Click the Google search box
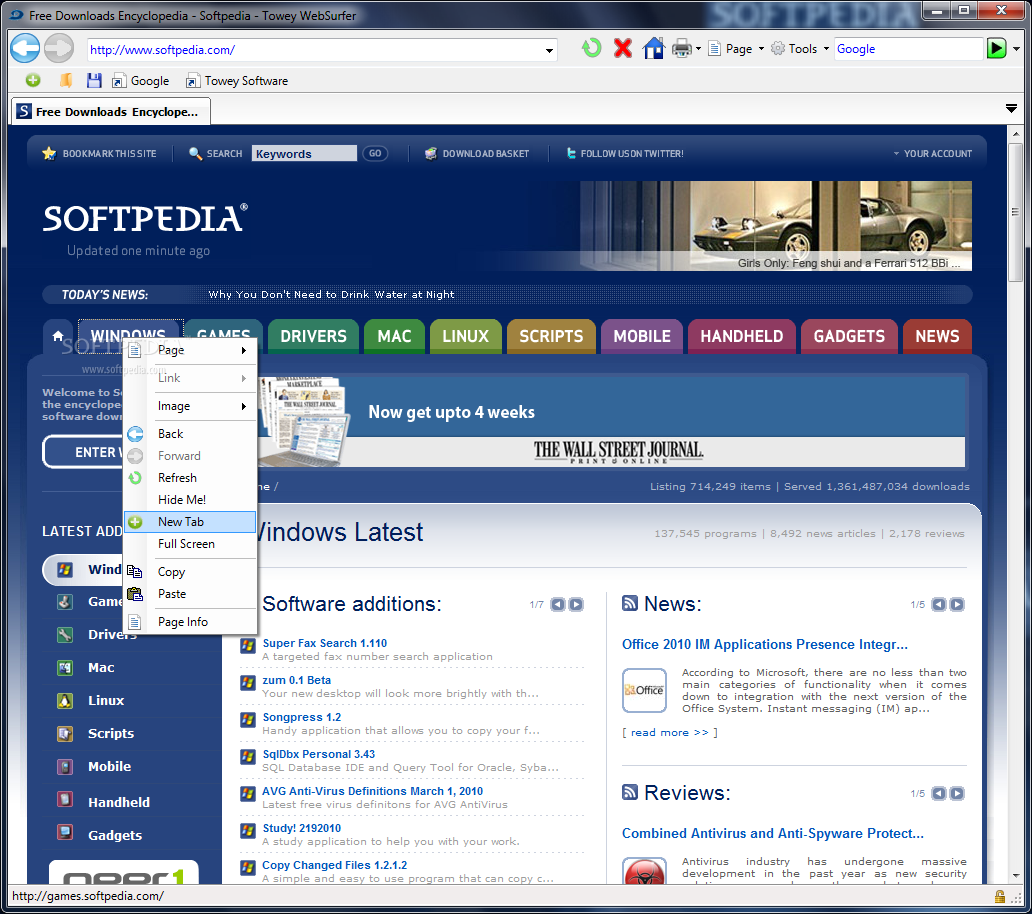The image size is (1032, 914). point(908,49)
